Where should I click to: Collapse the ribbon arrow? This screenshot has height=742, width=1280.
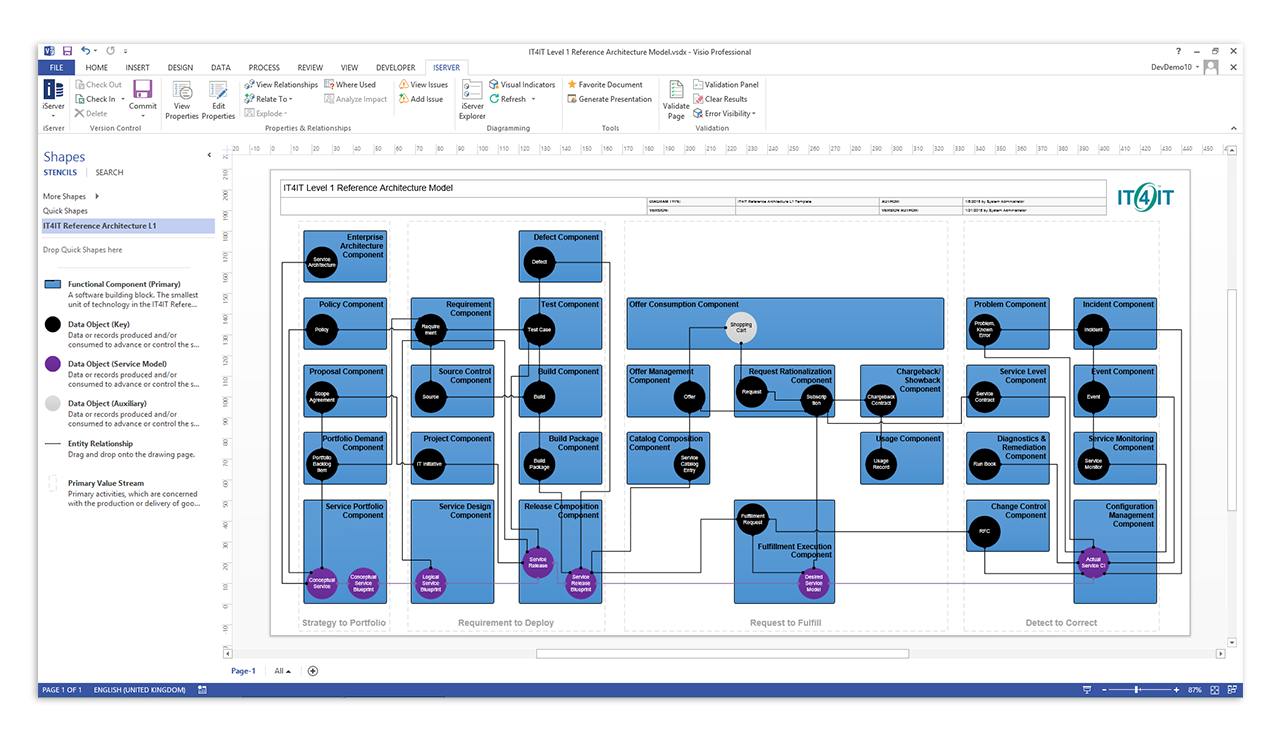tap(1235, 127)
